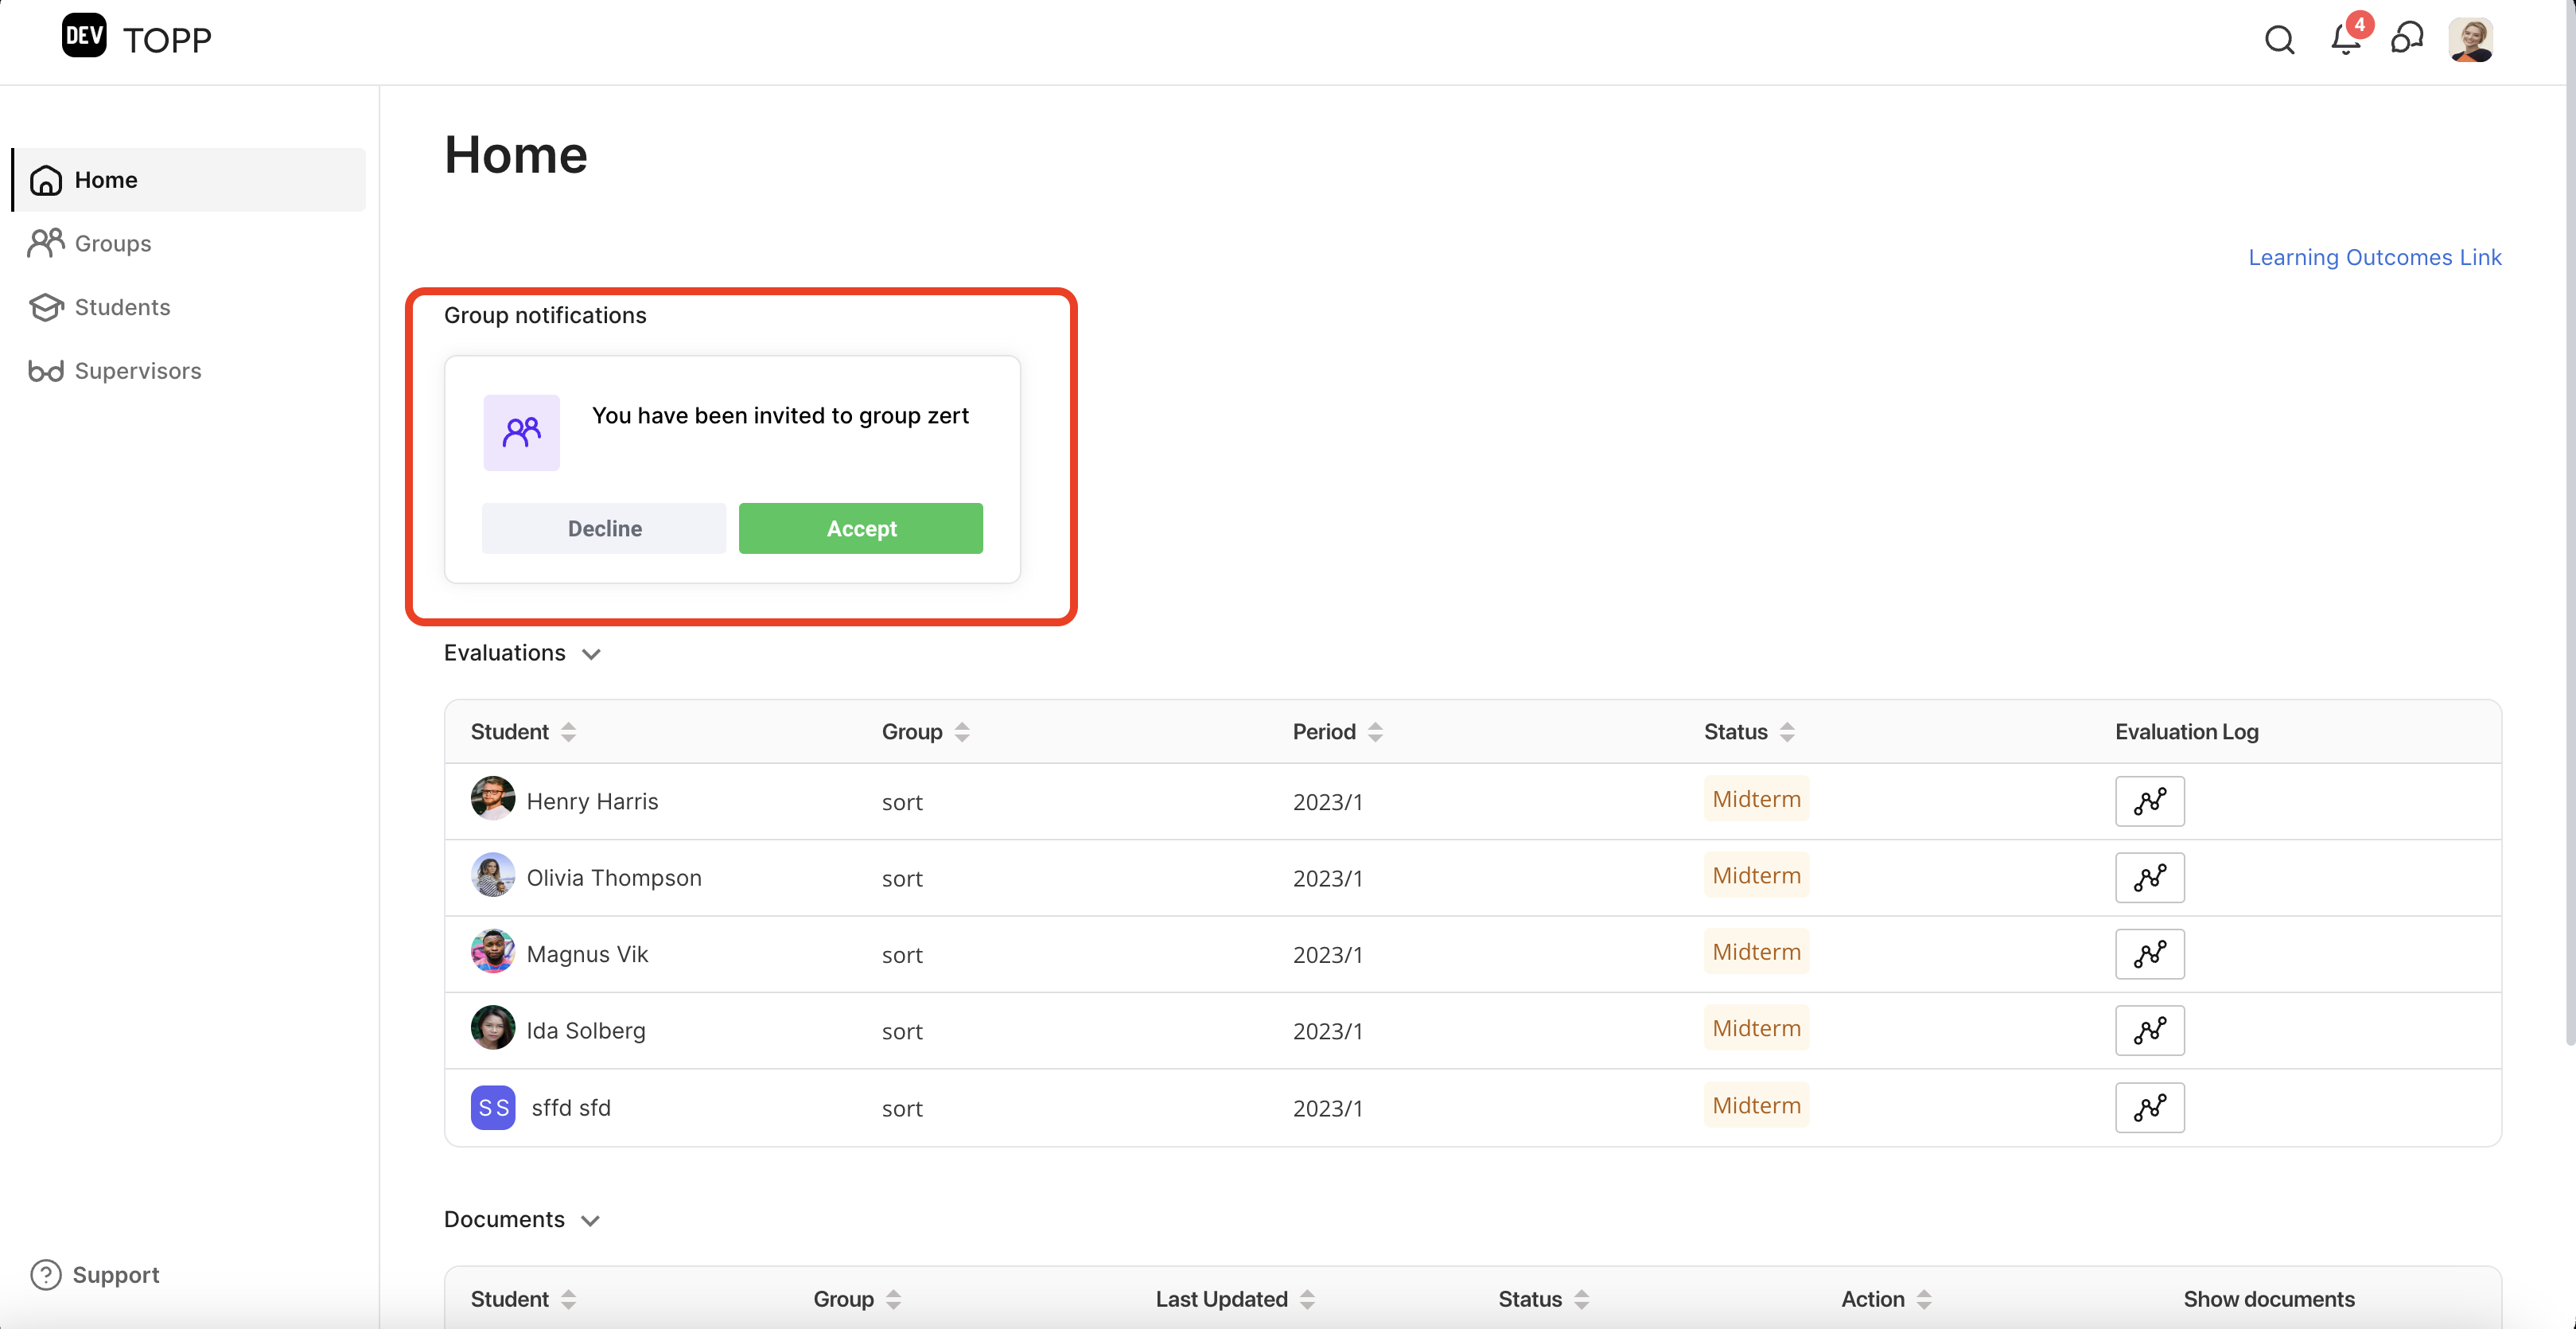Sort evaluations by Student column

568,732
